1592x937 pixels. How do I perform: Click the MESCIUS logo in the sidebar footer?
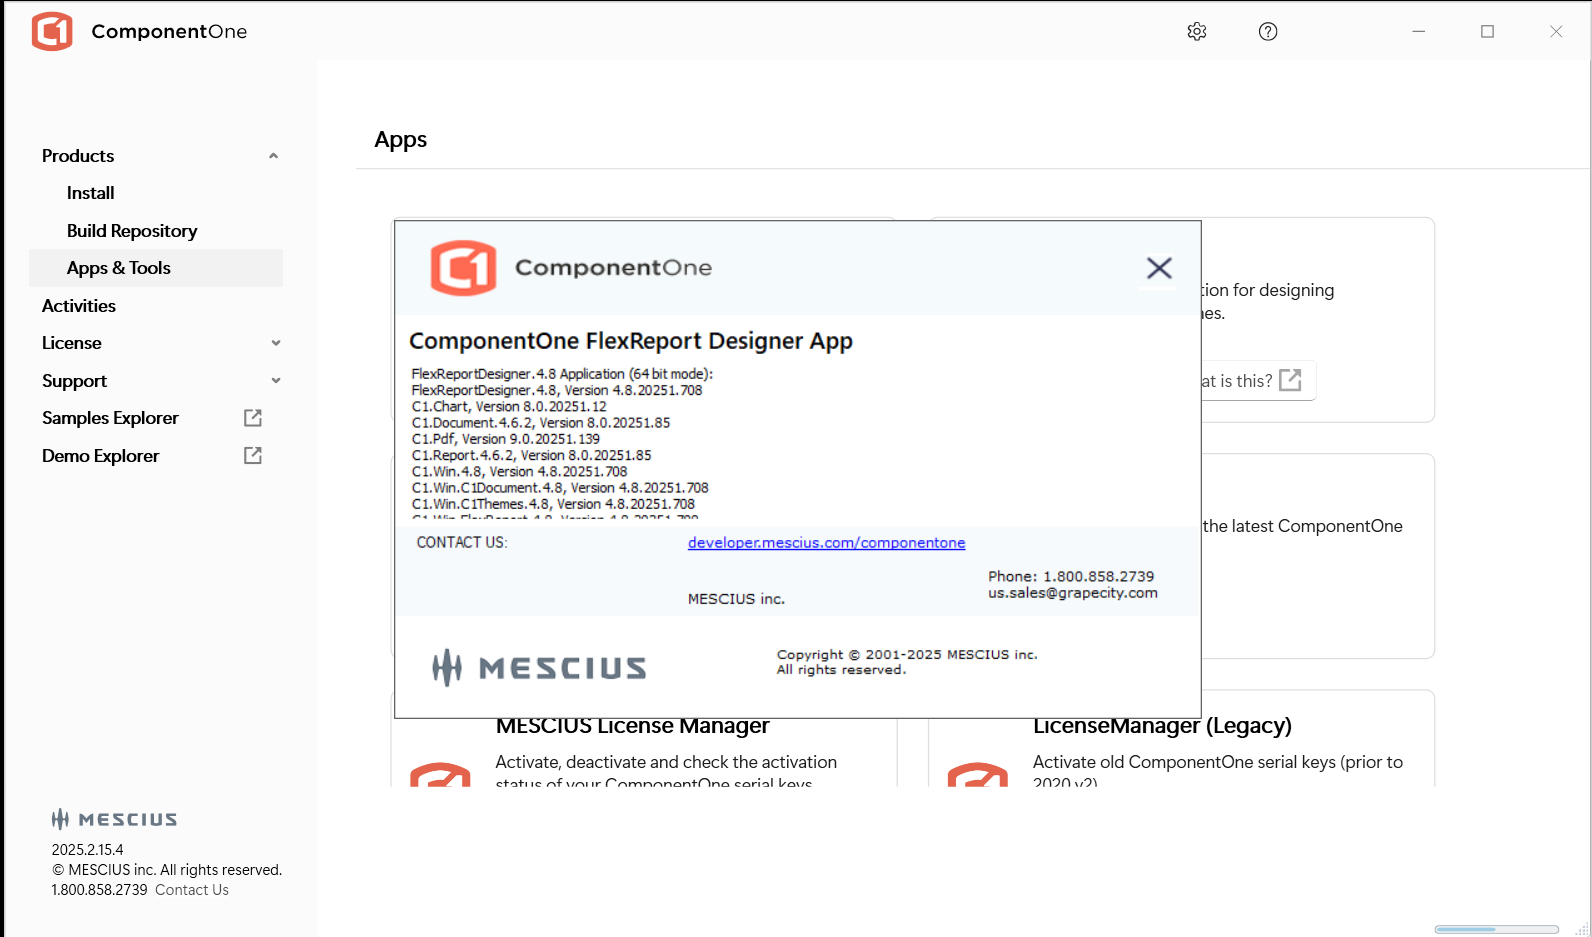tap(114, 819)
